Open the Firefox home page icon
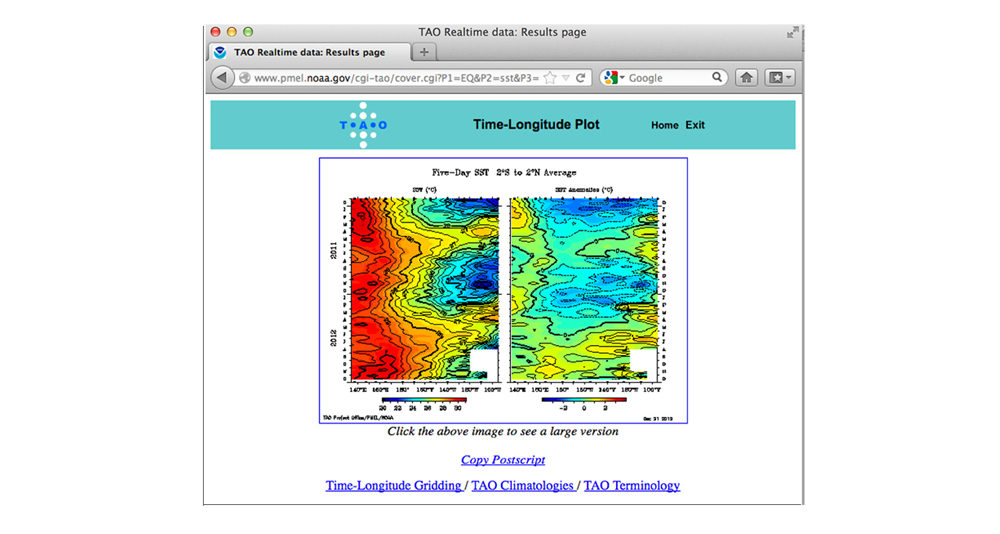The width and height of the screenshot is (1000, 534). click(746, 78)
